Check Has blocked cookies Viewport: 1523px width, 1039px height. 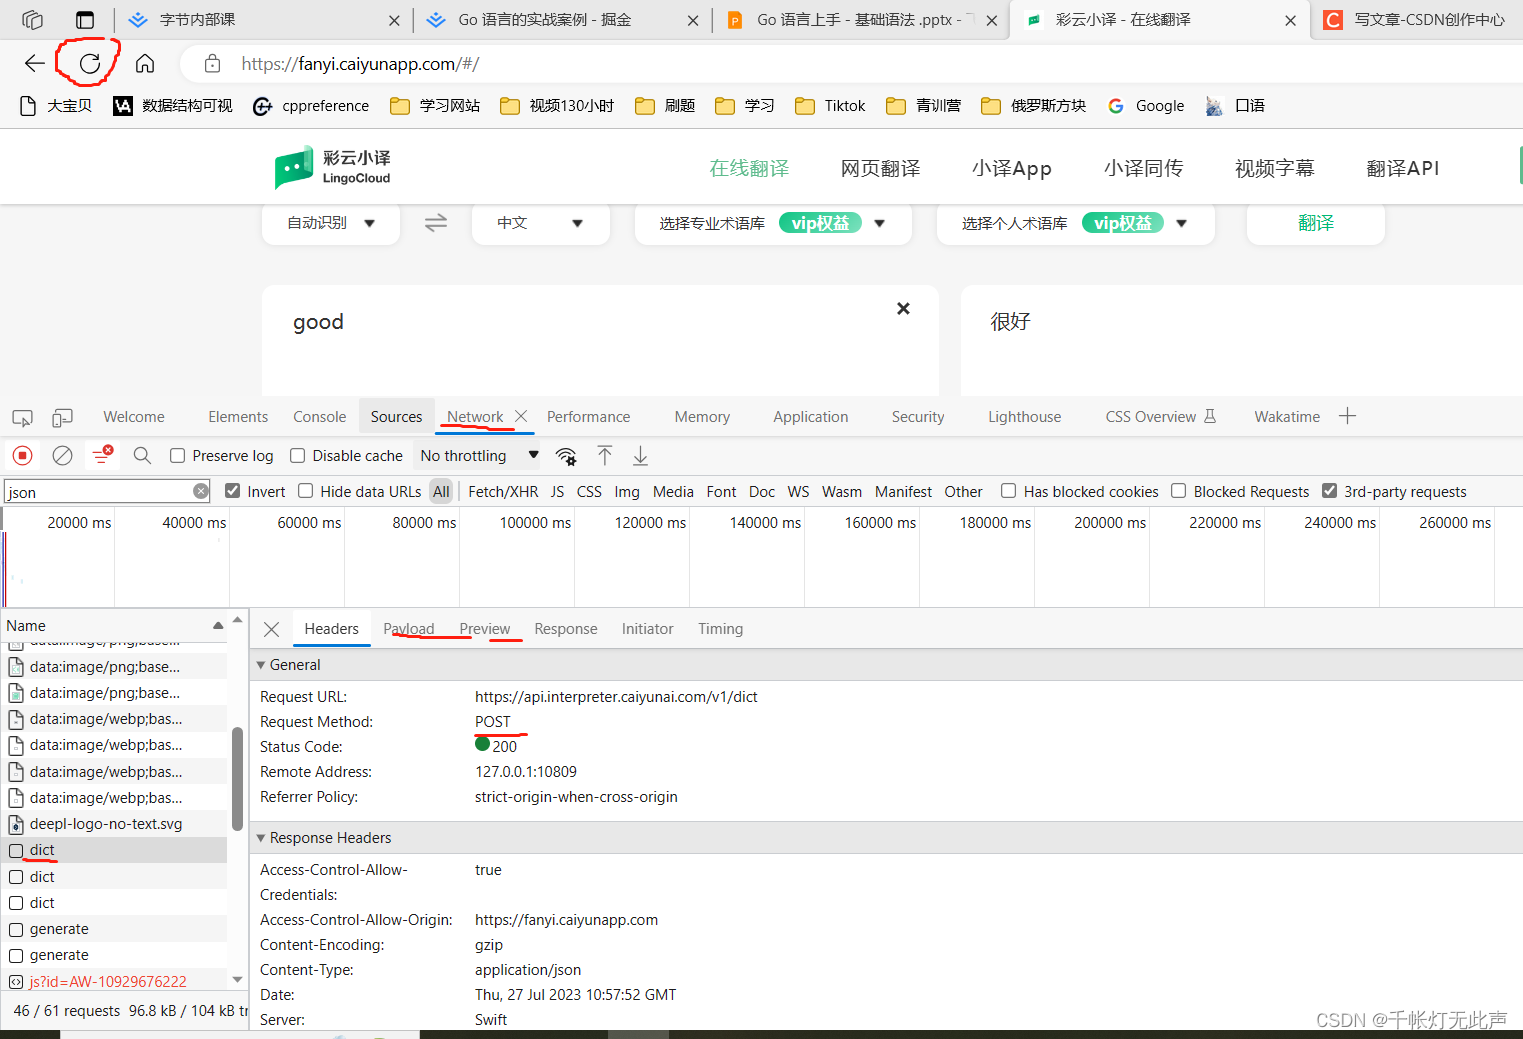(1008, 491)
